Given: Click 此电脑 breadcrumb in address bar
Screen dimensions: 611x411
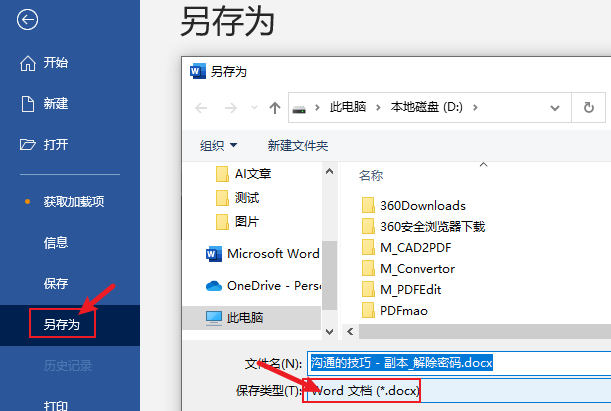Looking at the screenshot, I should tap(348, 107).
